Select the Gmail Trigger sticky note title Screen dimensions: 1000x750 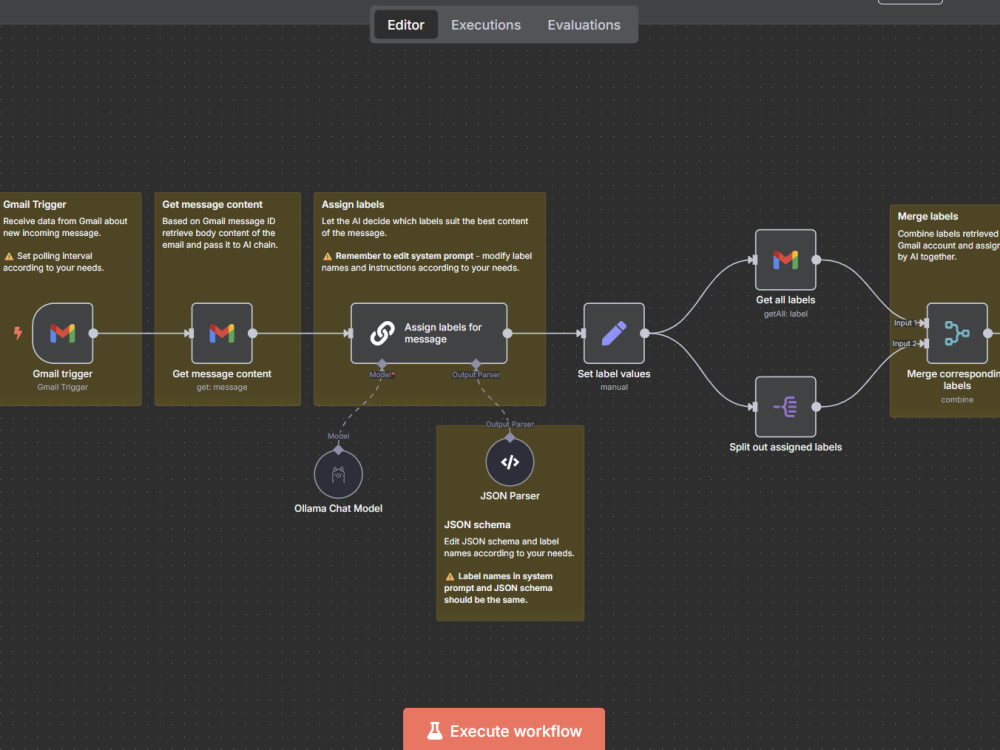pos(34,204)
